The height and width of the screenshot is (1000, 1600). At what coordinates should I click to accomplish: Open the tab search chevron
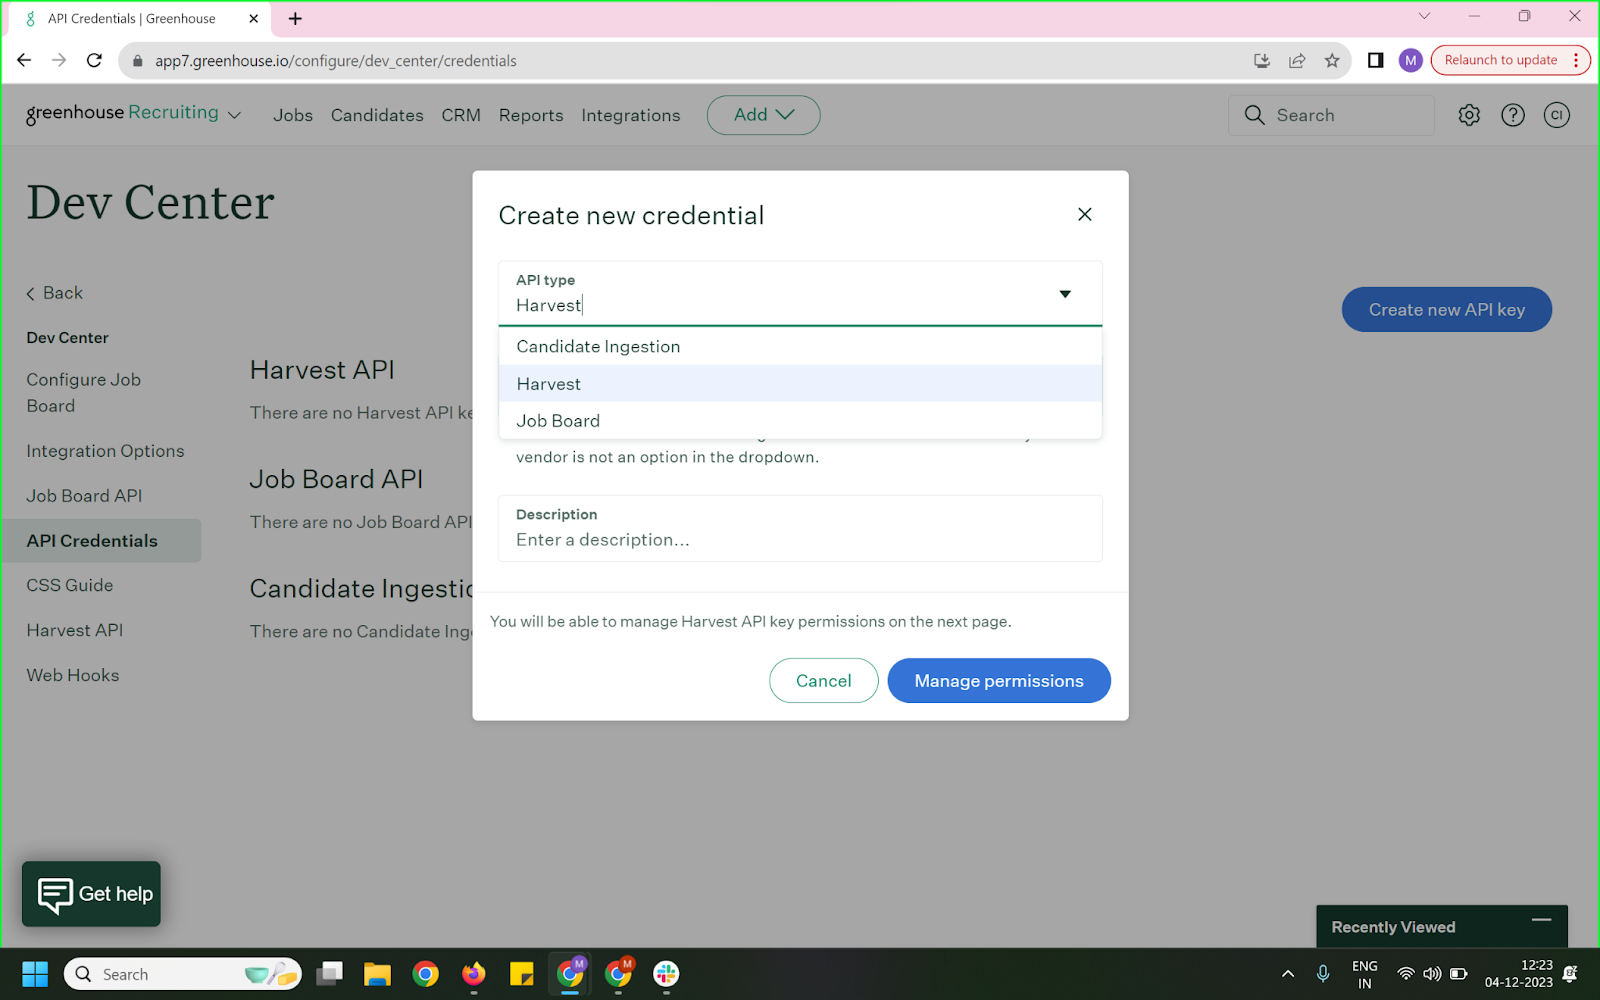[x=1424, y=16]
